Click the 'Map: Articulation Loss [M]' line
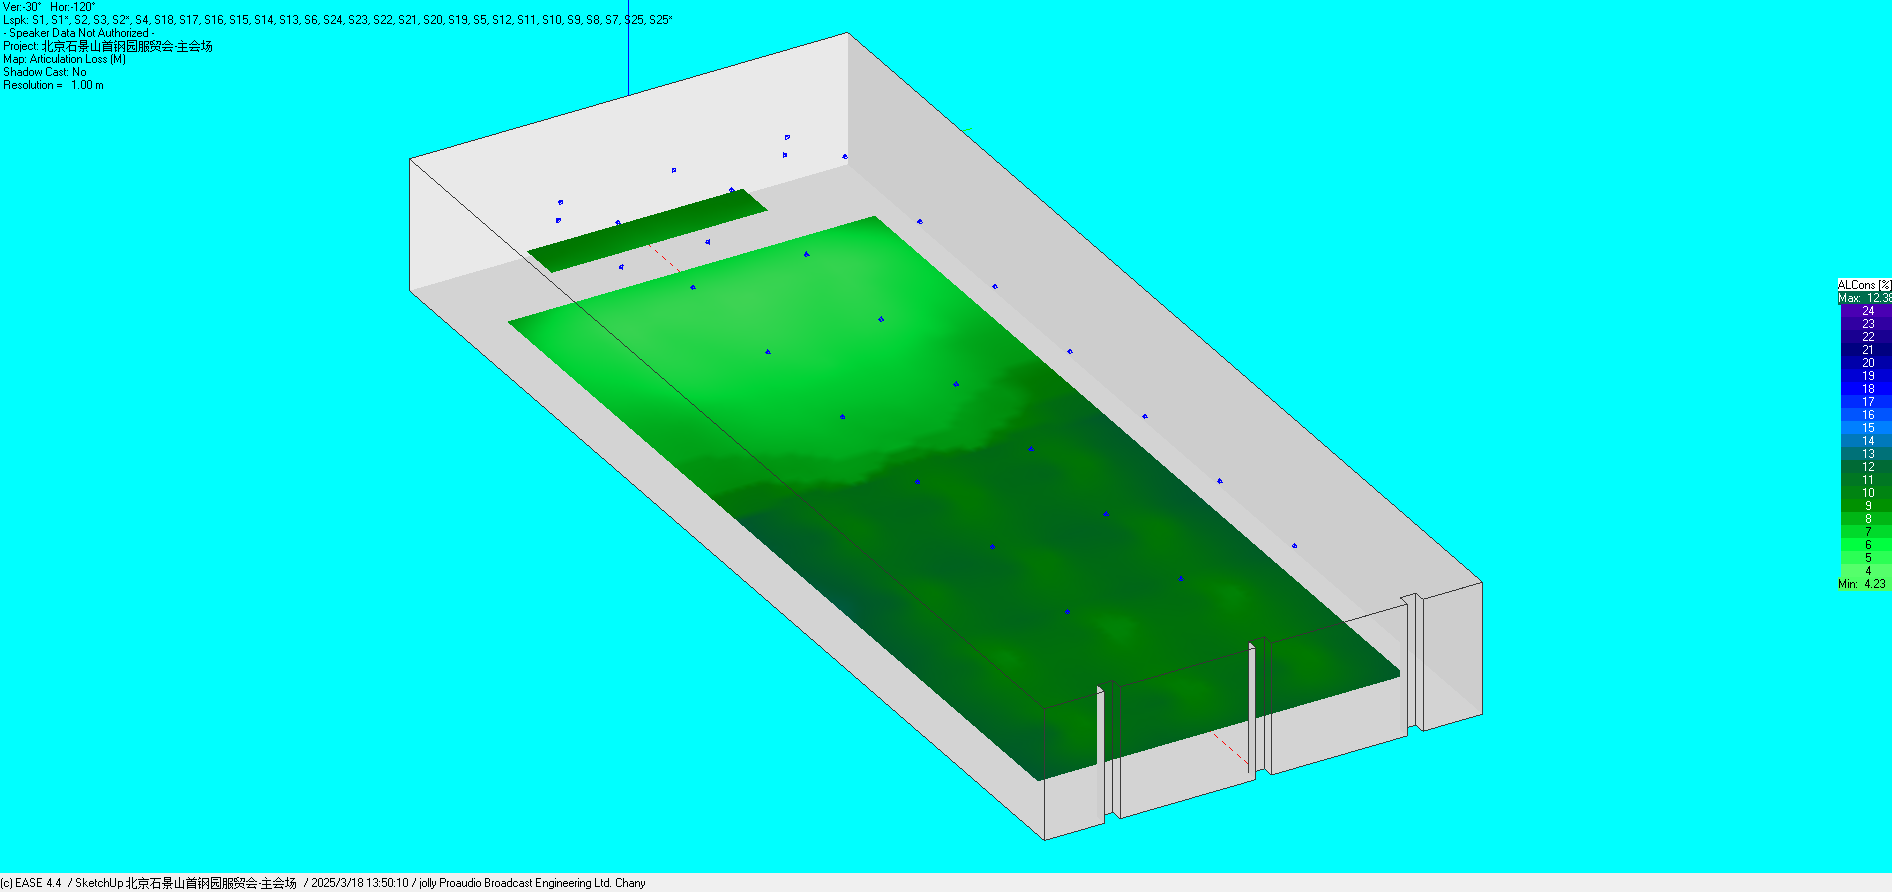The image size is (1892, 892). [65, 59]
